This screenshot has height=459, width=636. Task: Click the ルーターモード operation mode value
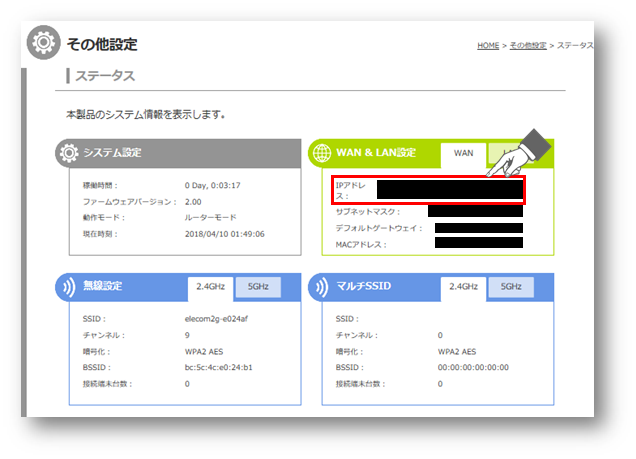(x=211, y=218)
